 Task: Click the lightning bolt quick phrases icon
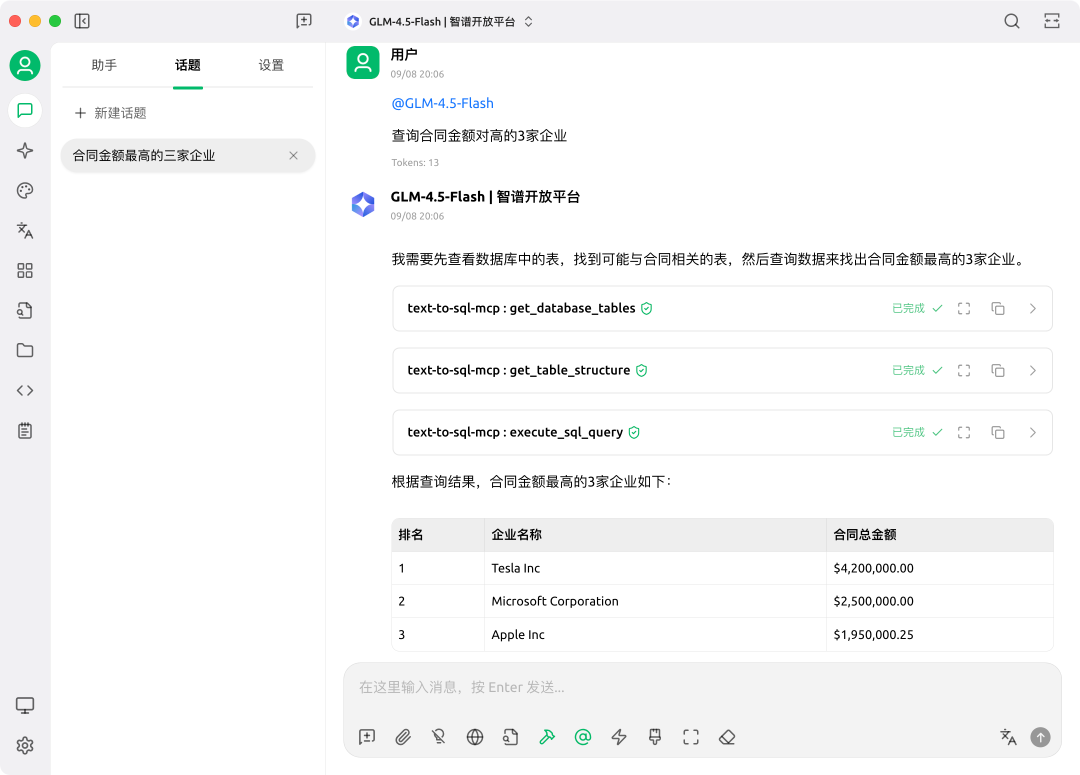pyautogui.click(x=619, y=737)
